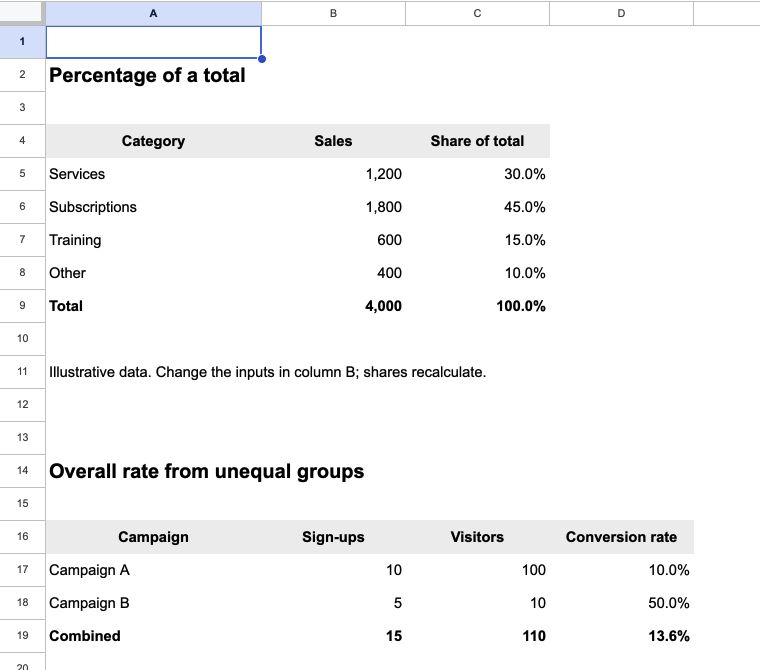Select row 4 header

[22, 141]
